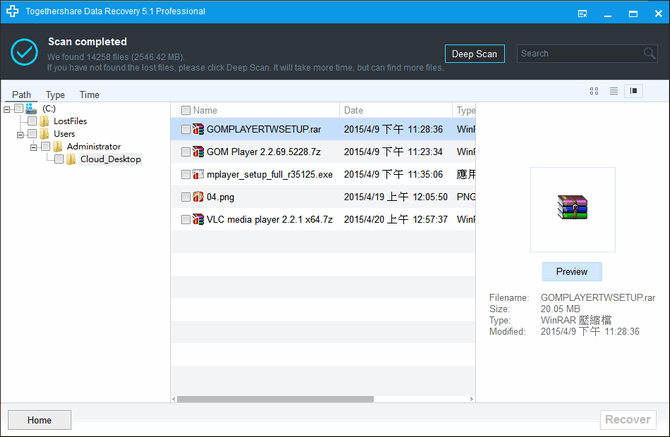The height and width of the screenshot is (437, 670).
Task: Check the Users folder checkbox
Action: [x=32, y=134]
